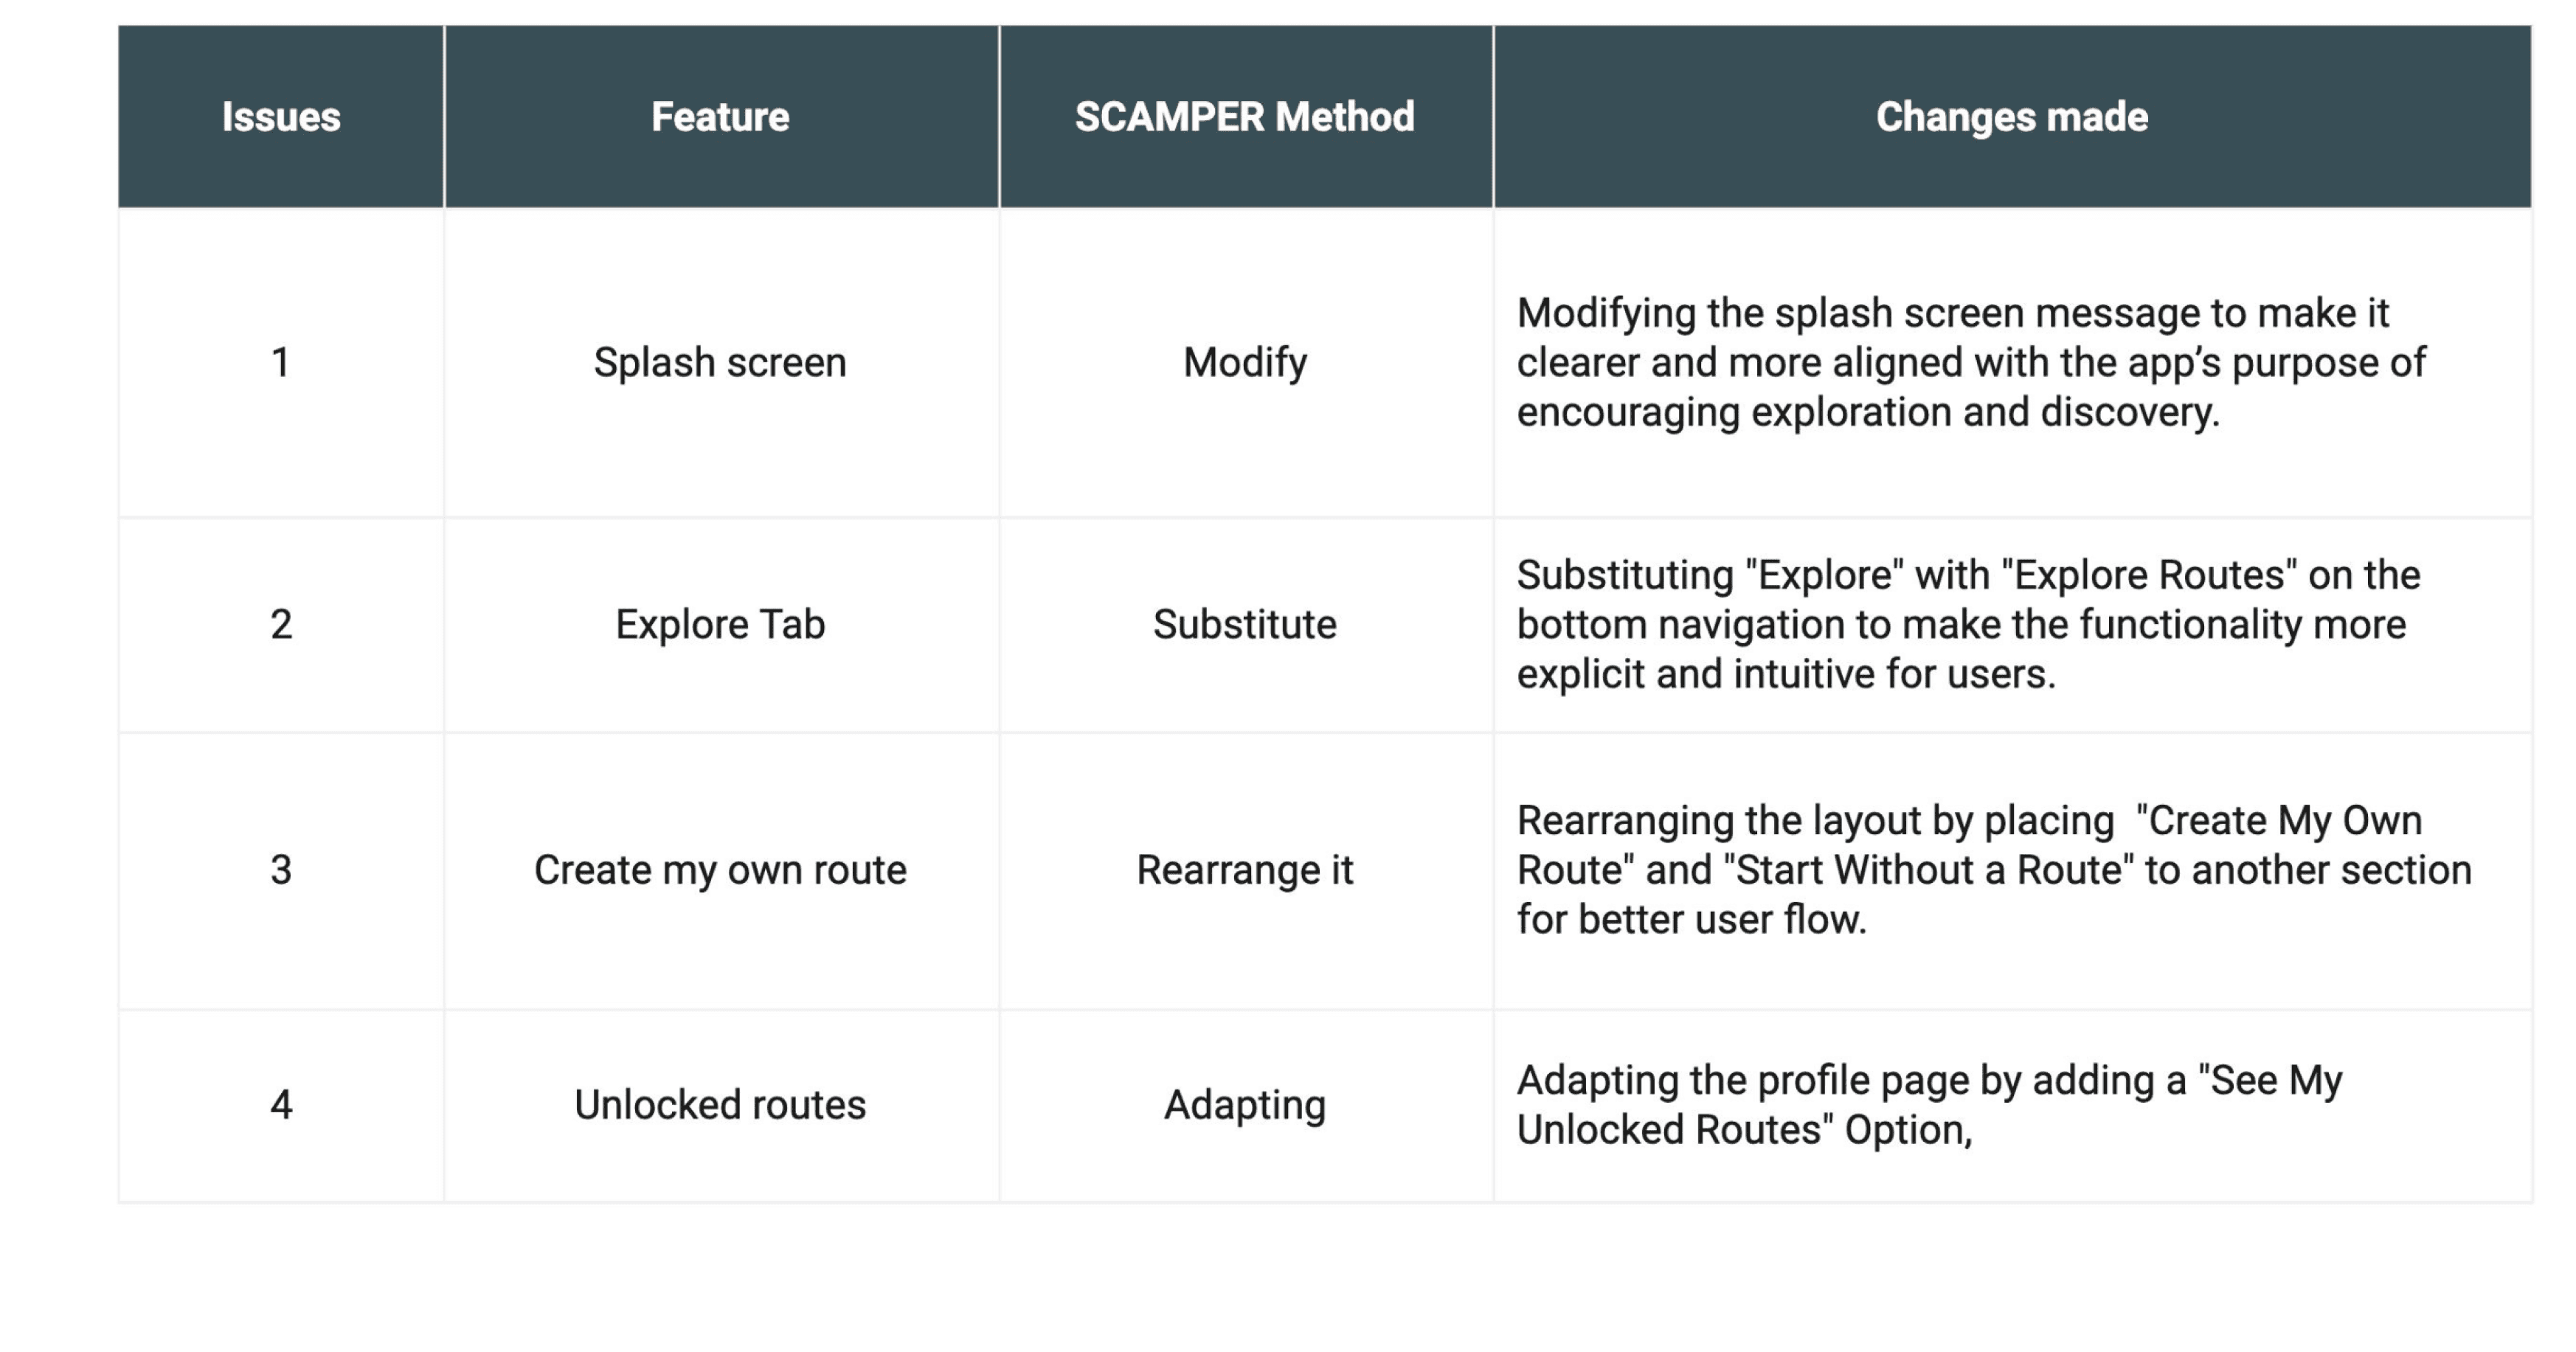The width and height of the screenshot is (2576, 1352).
Task: Select the splash screen message change description
Action: [x=1971, y=362]
